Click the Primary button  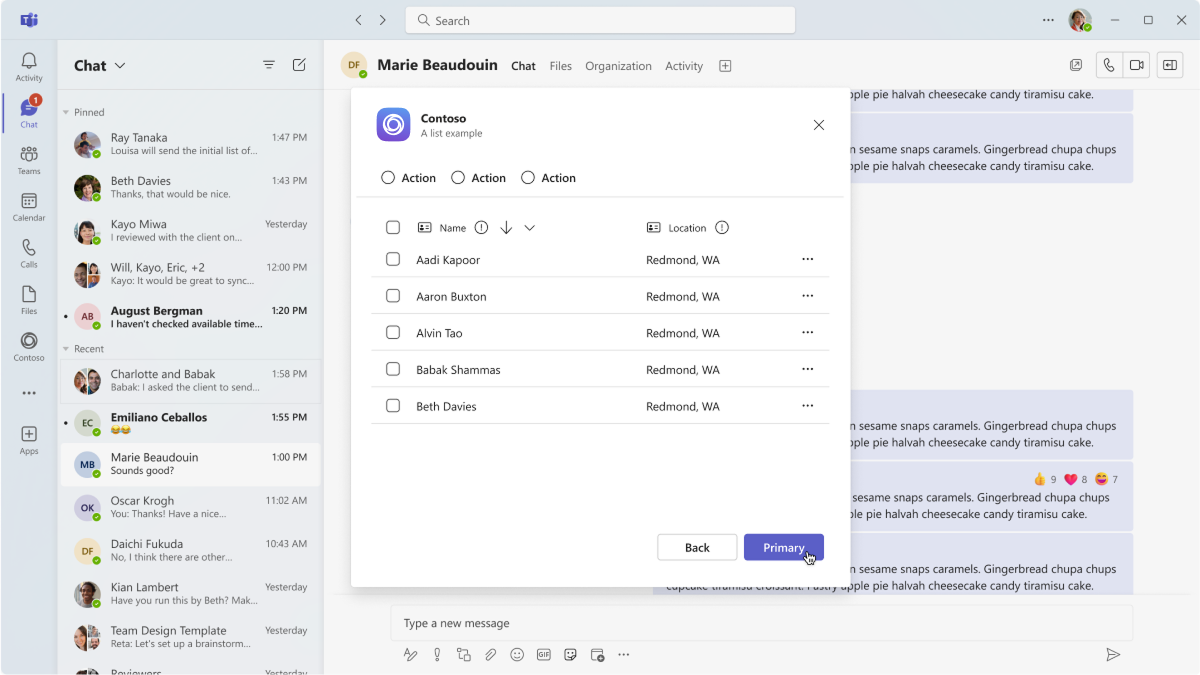point(784,547)
